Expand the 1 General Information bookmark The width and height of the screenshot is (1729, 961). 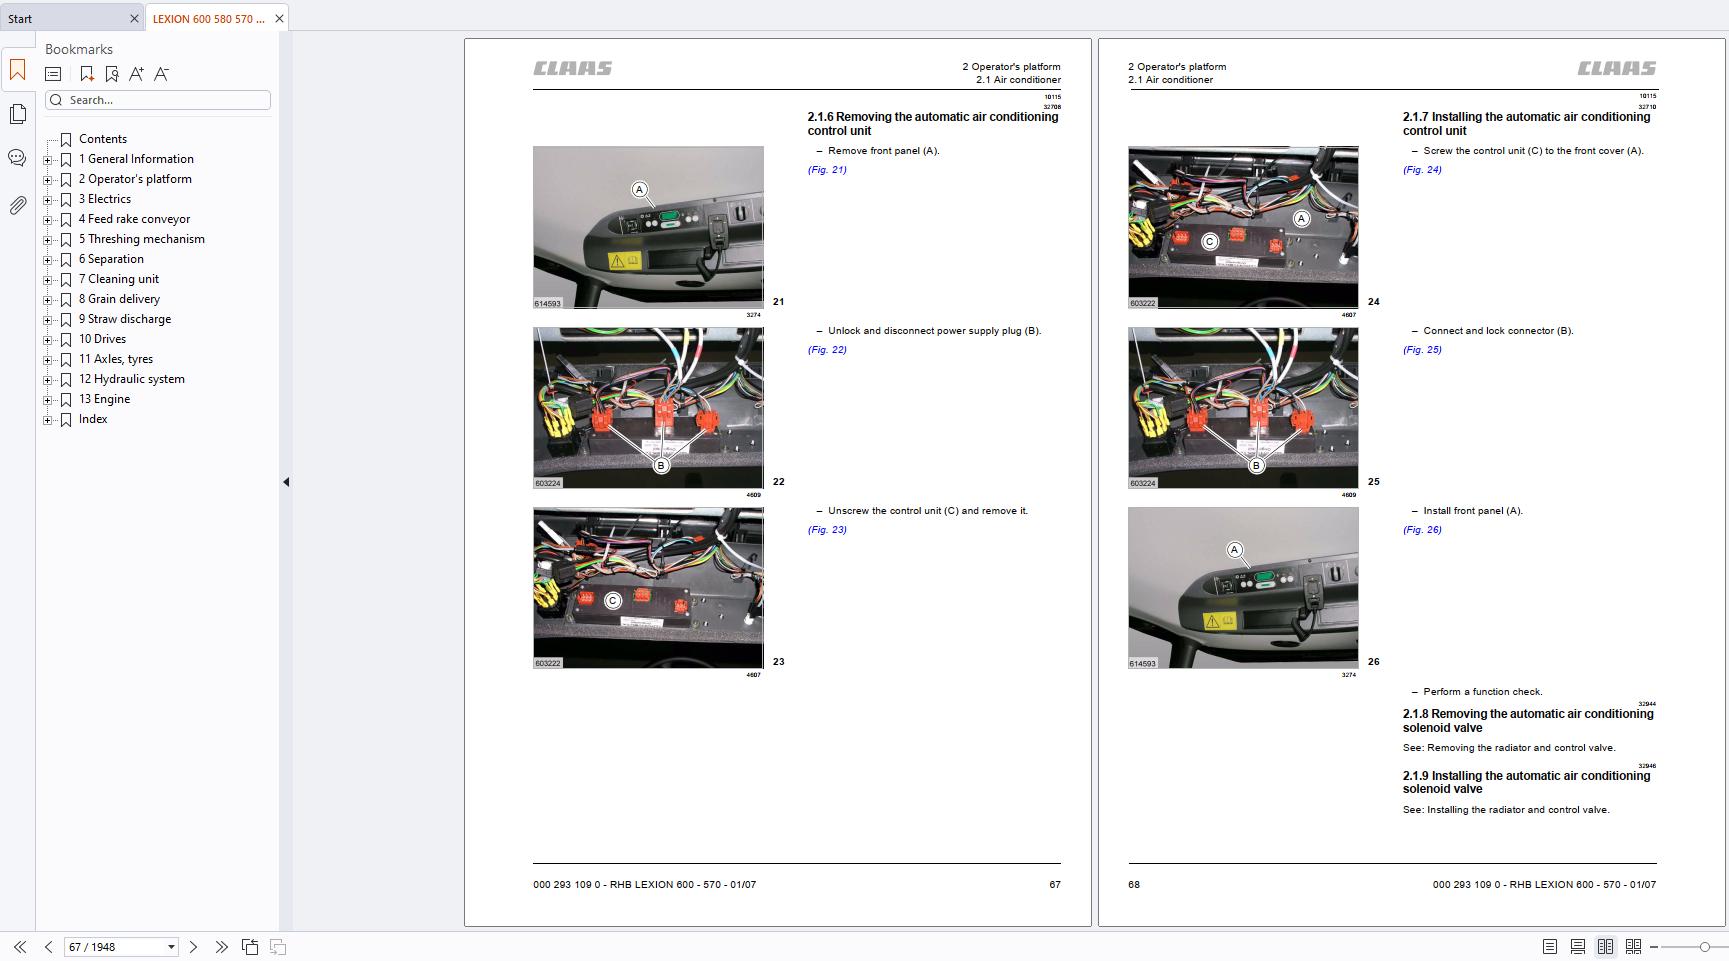point(47,159)
